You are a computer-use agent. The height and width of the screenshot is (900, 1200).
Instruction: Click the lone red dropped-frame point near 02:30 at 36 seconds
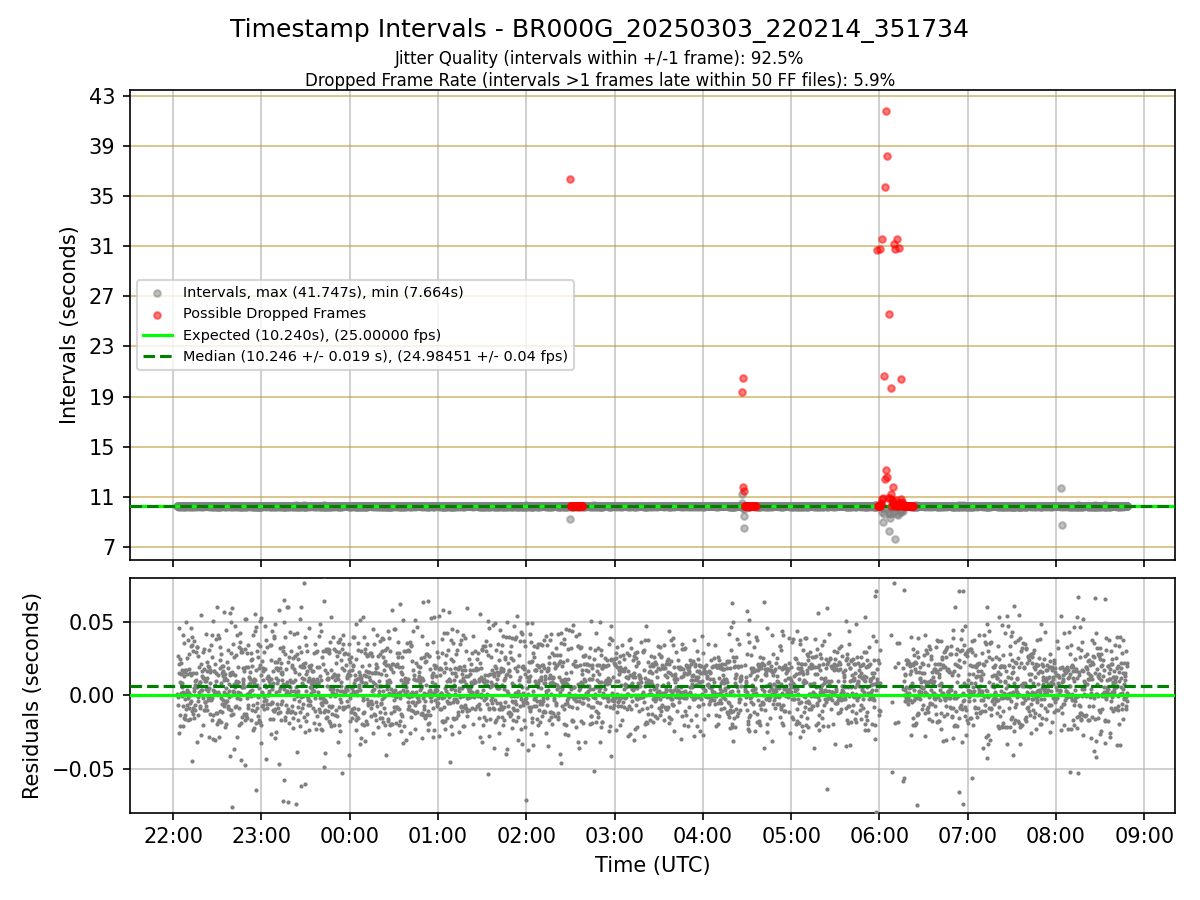[x=570, y=179]
